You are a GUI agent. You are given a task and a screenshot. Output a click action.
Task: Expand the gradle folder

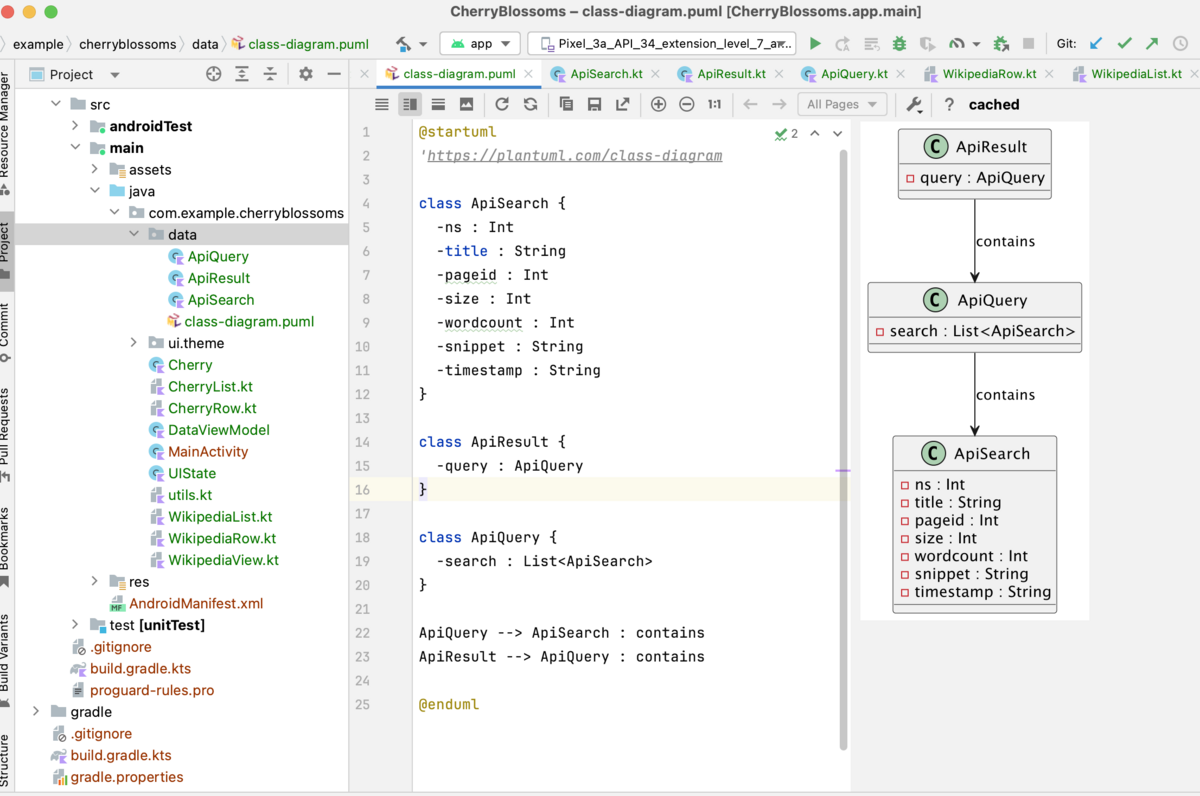36,711
